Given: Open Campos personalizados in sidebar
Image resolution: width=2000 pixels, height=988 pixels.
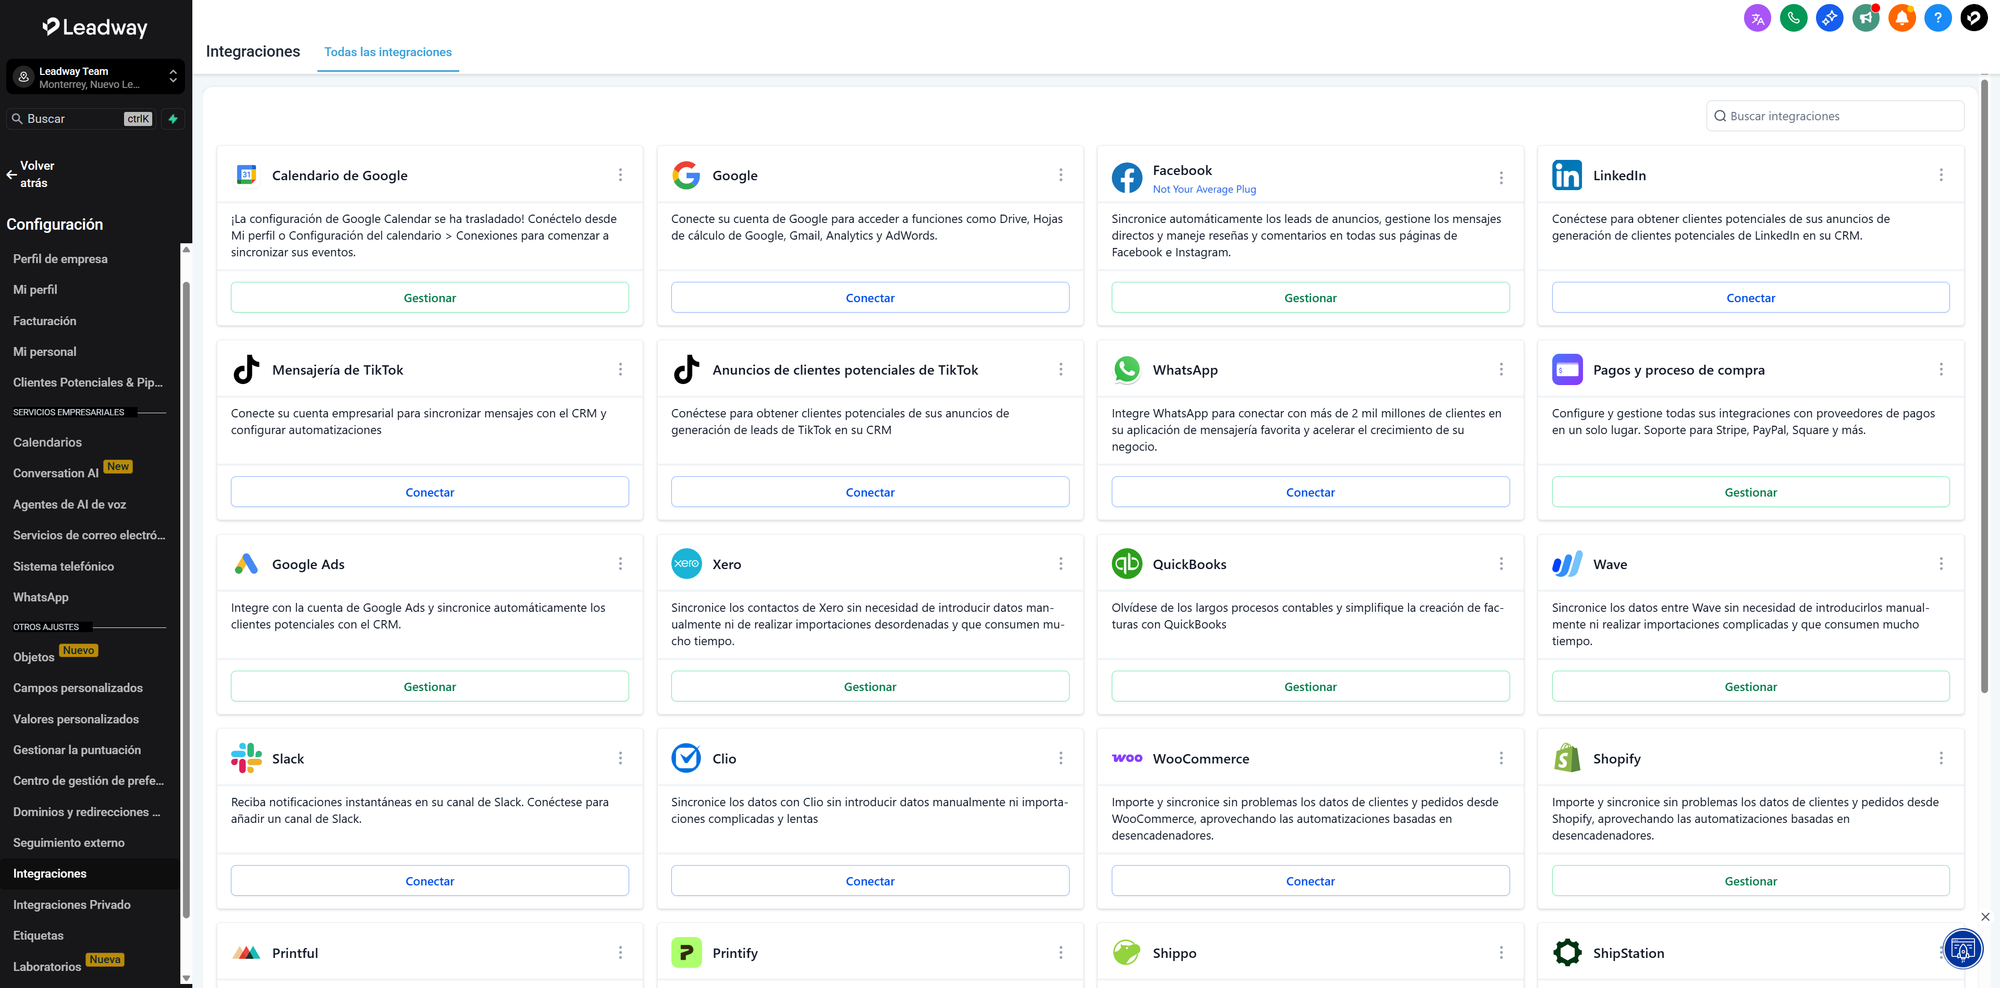Looking at the screenshot, I should [x=78, y=688].
